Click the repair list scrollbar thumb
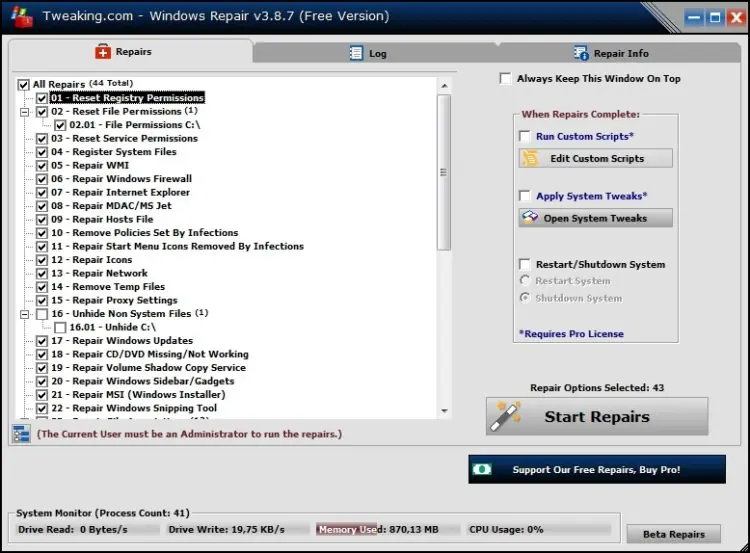Viewport: 750px width, 553px height. point(444,172)
